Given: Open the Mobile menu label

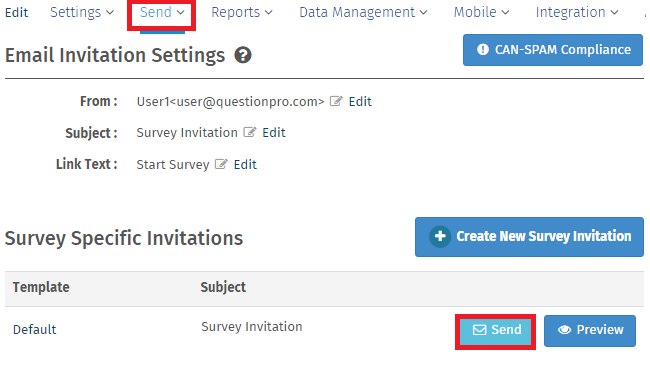Looking at the screenshot, I should (x=475, y=12).
